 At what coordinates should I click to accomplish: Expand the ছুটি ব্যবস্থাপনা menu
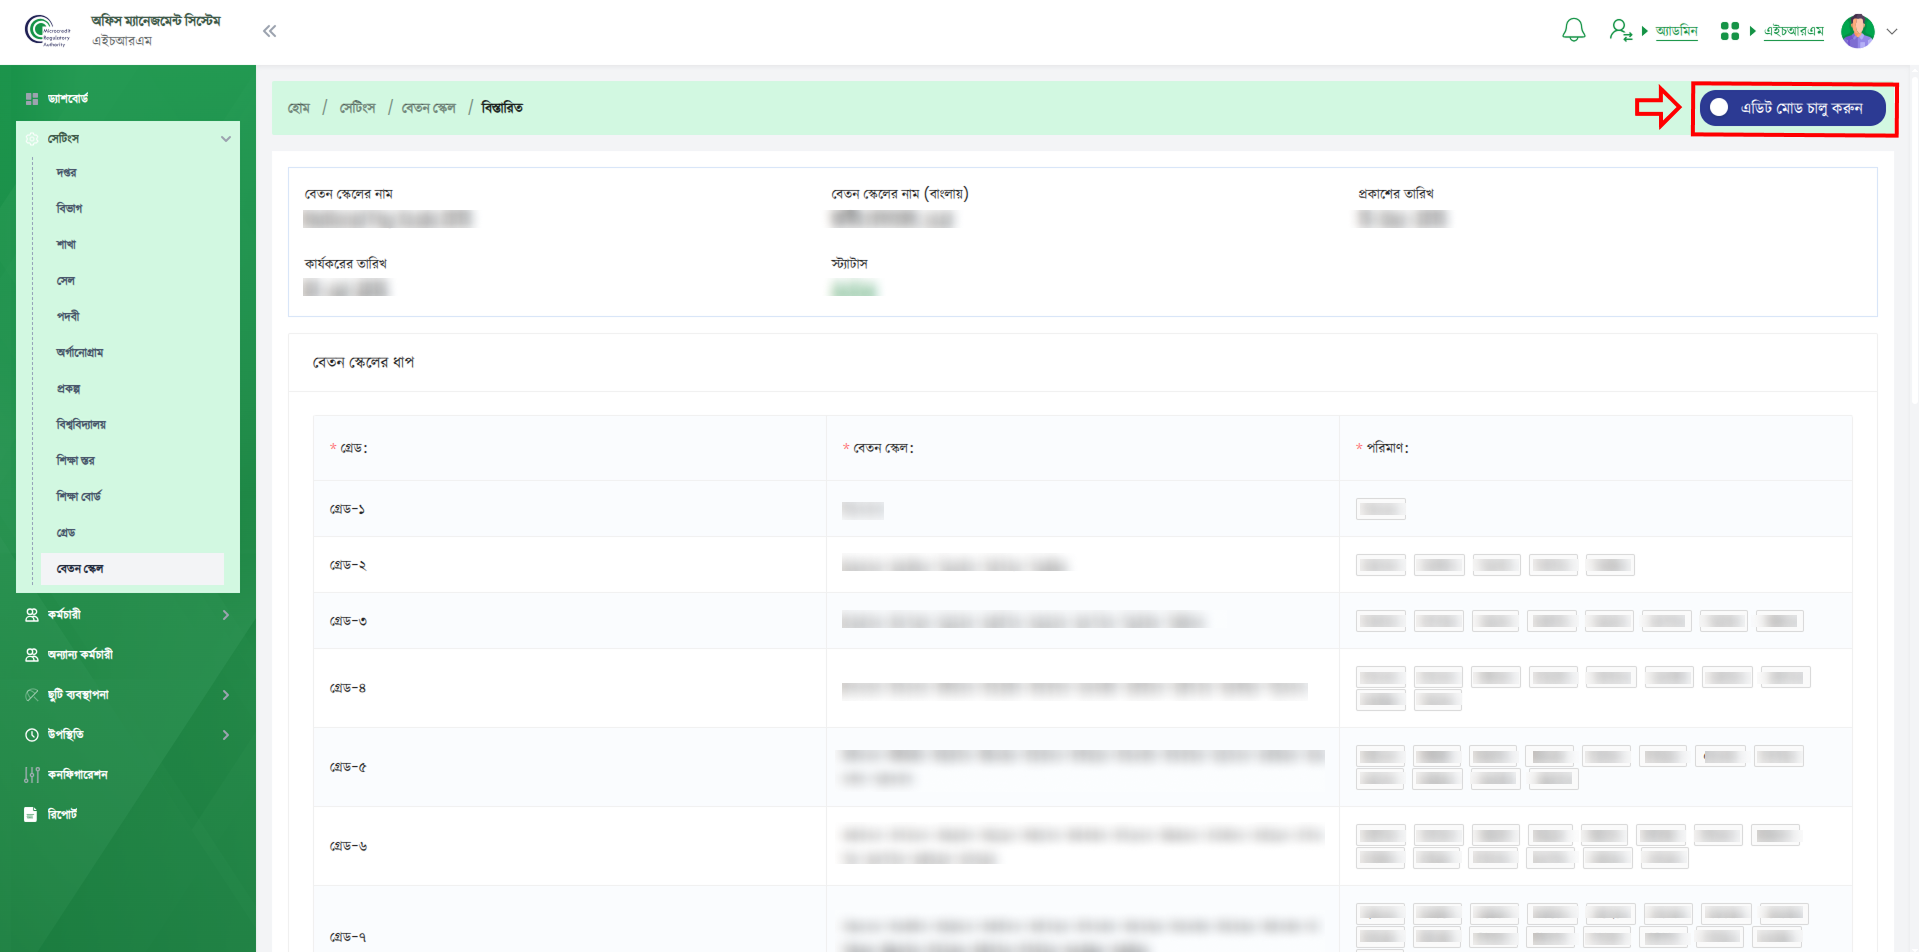pyautogui.click(x=226, y=695)
